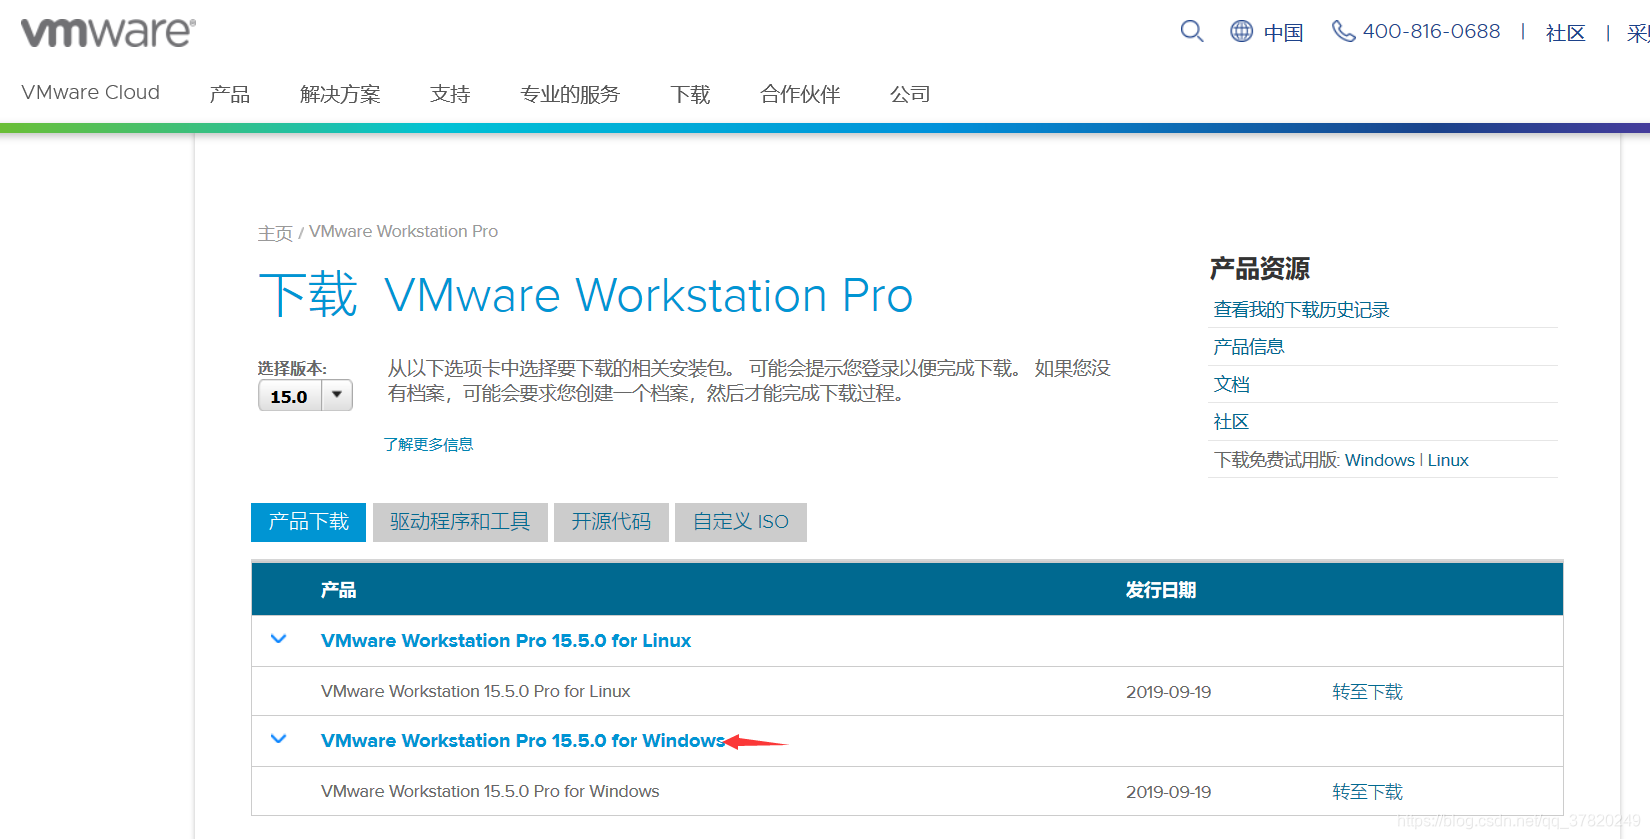The image size is (1650, 839).
Task: Open 支持 menu
Action: [x=450, y=94]
